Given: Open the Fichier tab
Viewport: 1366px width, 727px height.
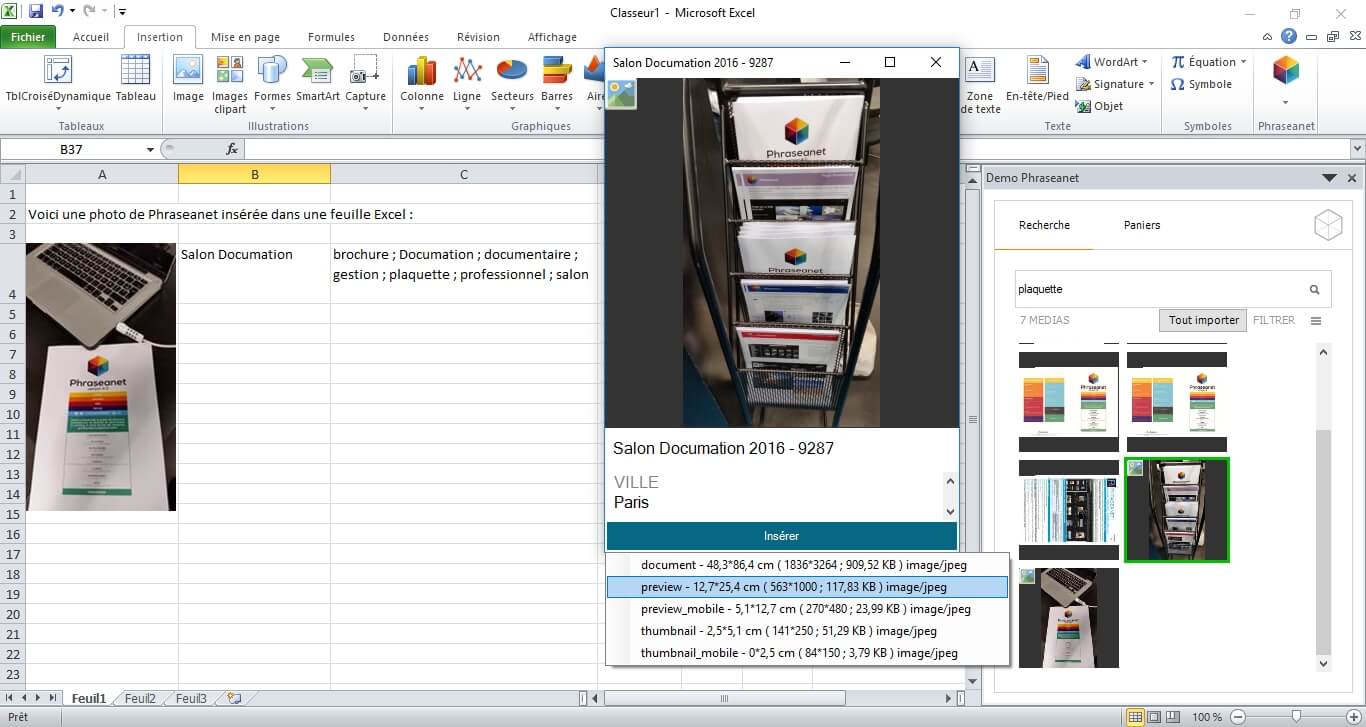Looking at the screenshot, I should pos(28,37).
